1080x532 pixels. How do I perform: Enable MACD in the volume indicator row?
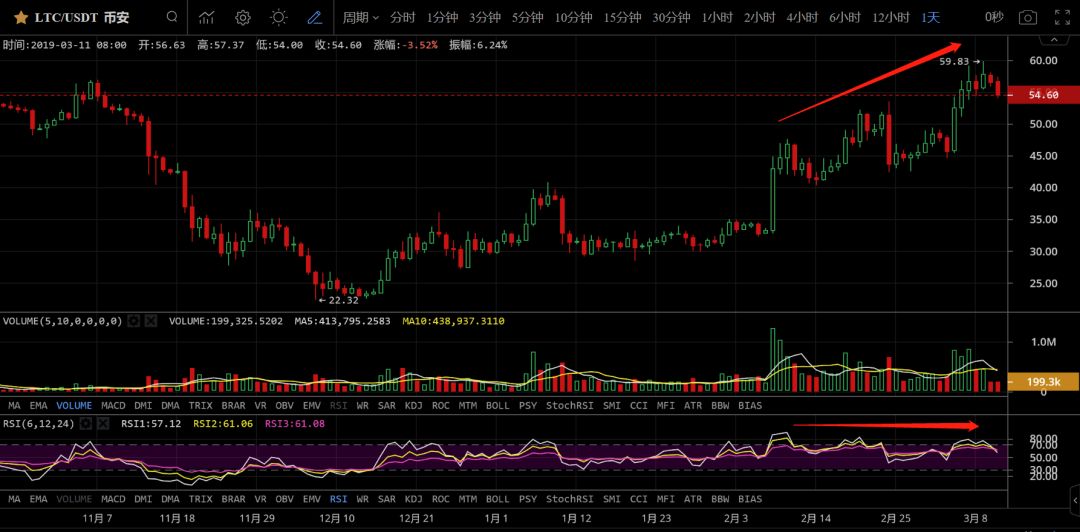tap(113, 405)
